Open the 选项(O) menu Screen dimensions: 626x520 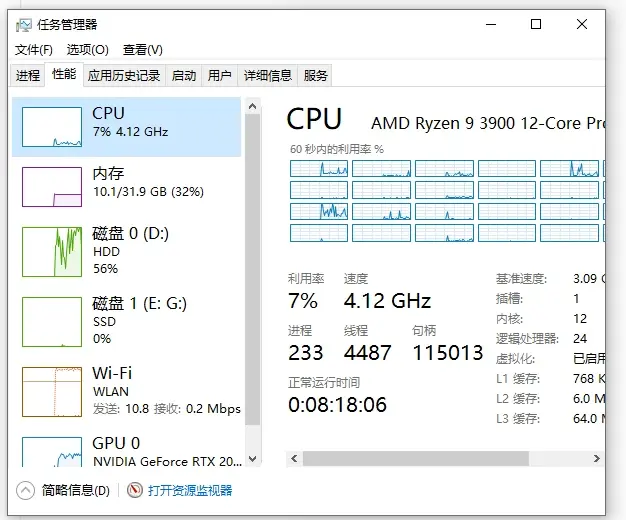[x=87, y=50]
